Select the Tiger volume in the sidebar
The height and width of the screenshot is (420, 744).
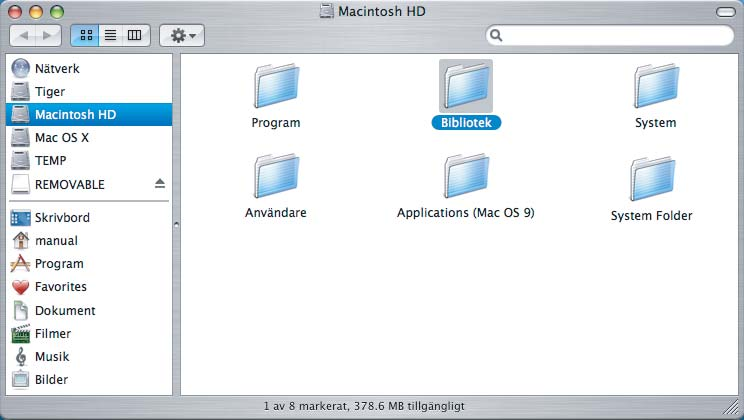(89, 92)
